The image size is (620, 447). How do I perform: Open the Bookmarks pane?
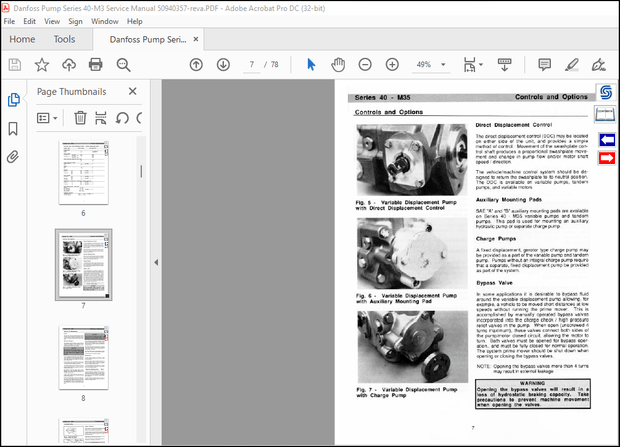coord(13,129)
